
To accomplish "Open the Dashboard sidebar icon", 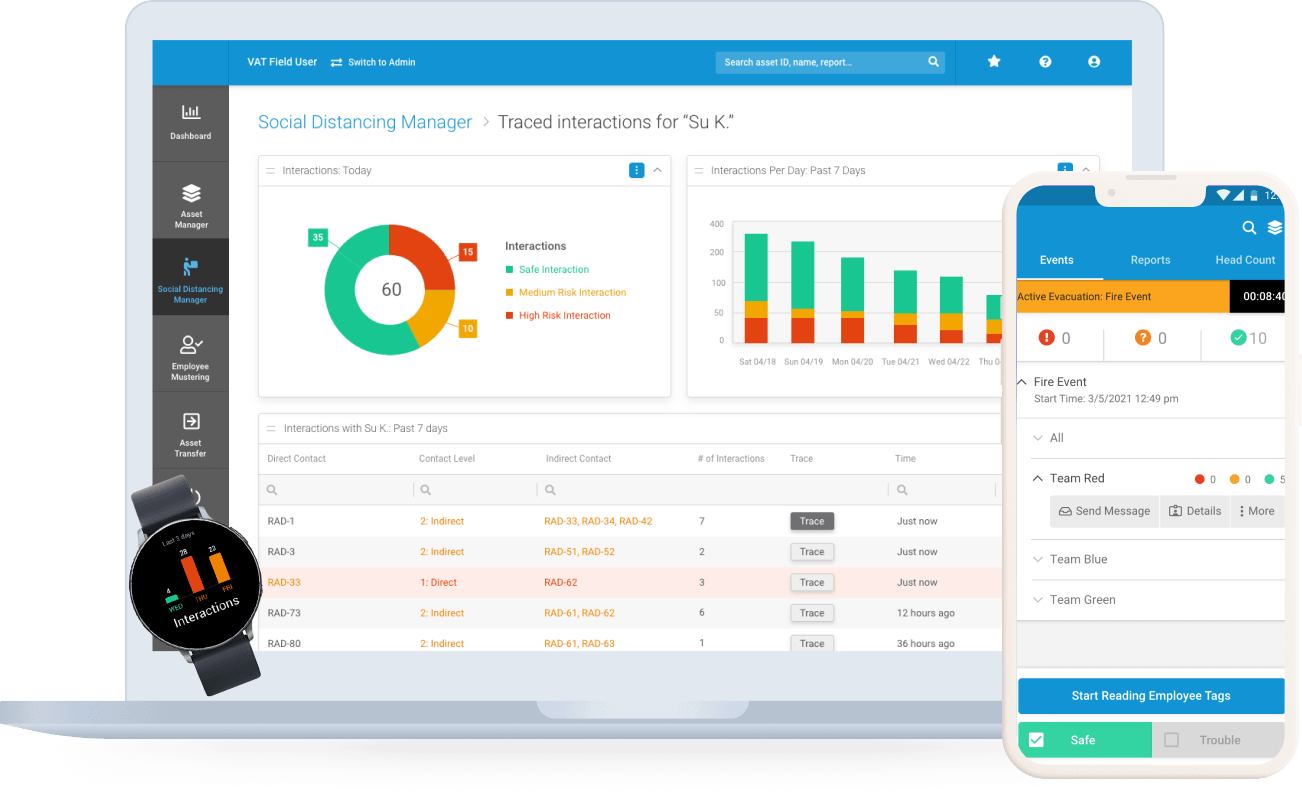I will pos(190,121).
